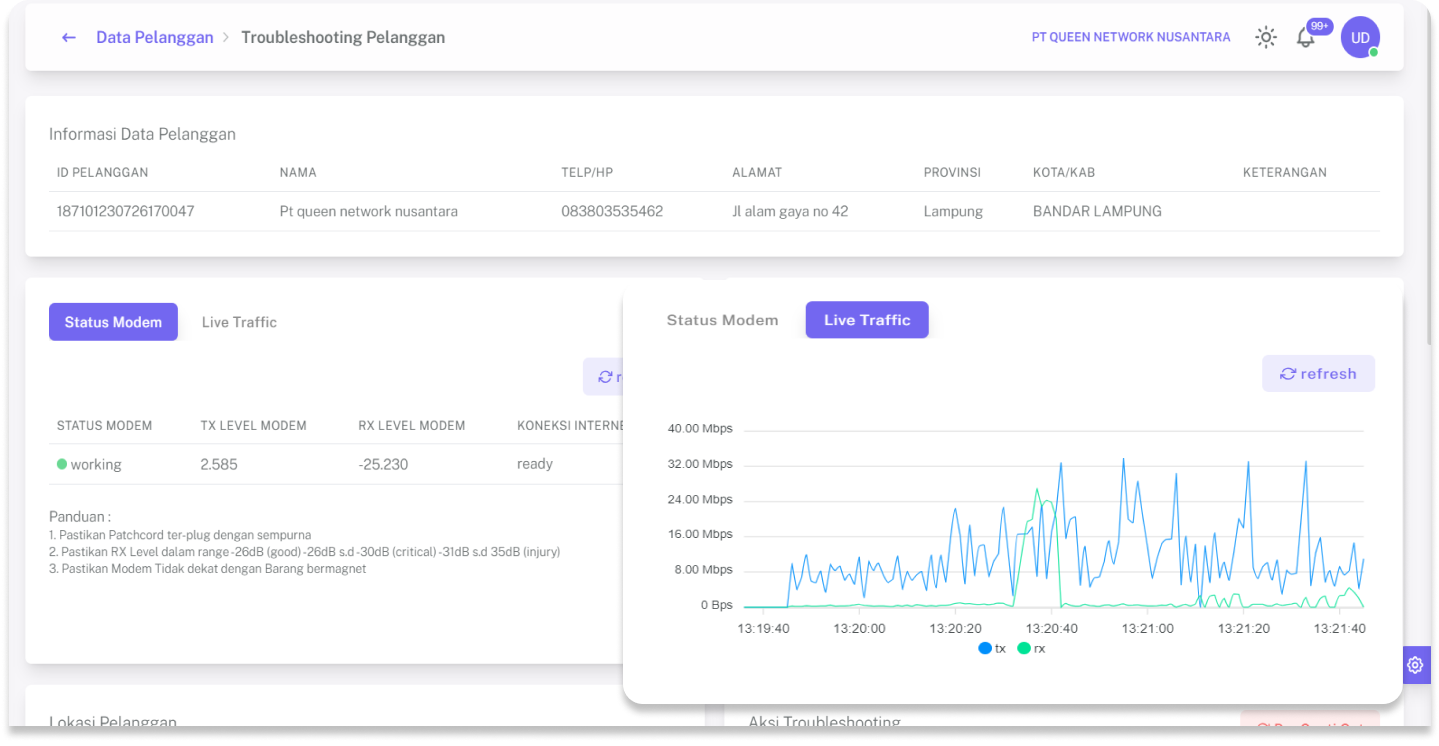1439x746 pixels.
Task: Click the 99+ notification badge
Action: [1320, 26]
